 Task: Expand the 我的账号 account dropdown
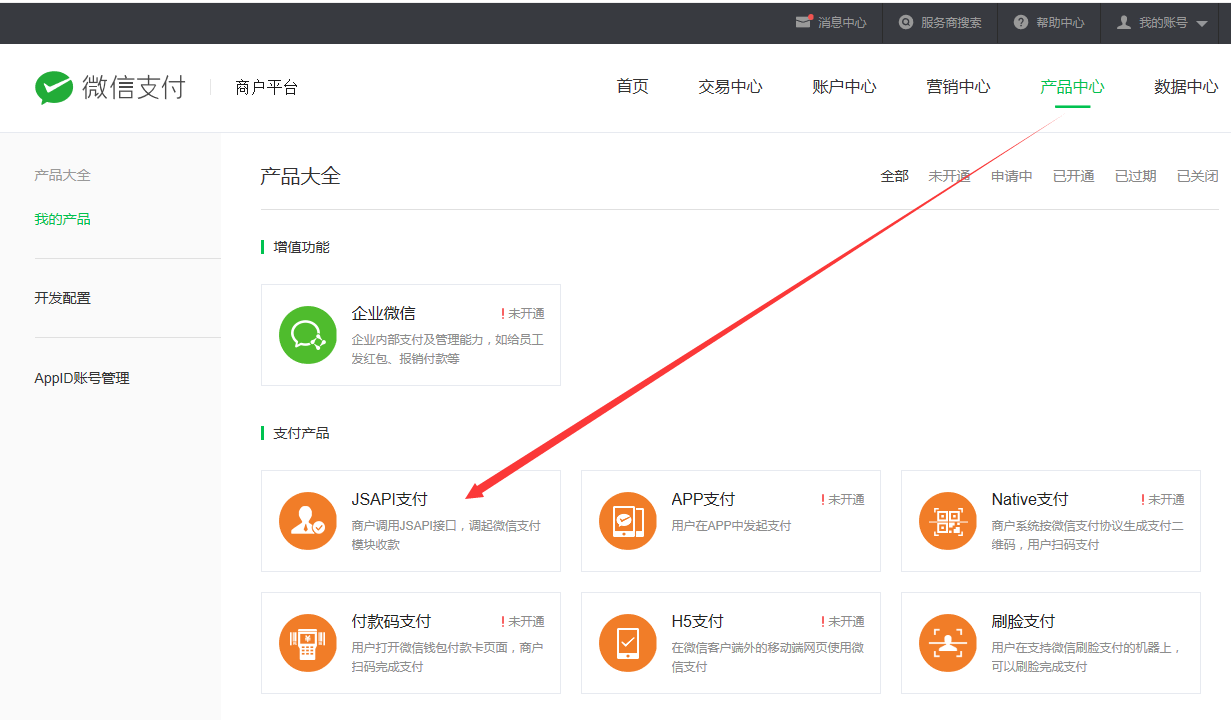pyautogui.click(x=1162, y=22)
